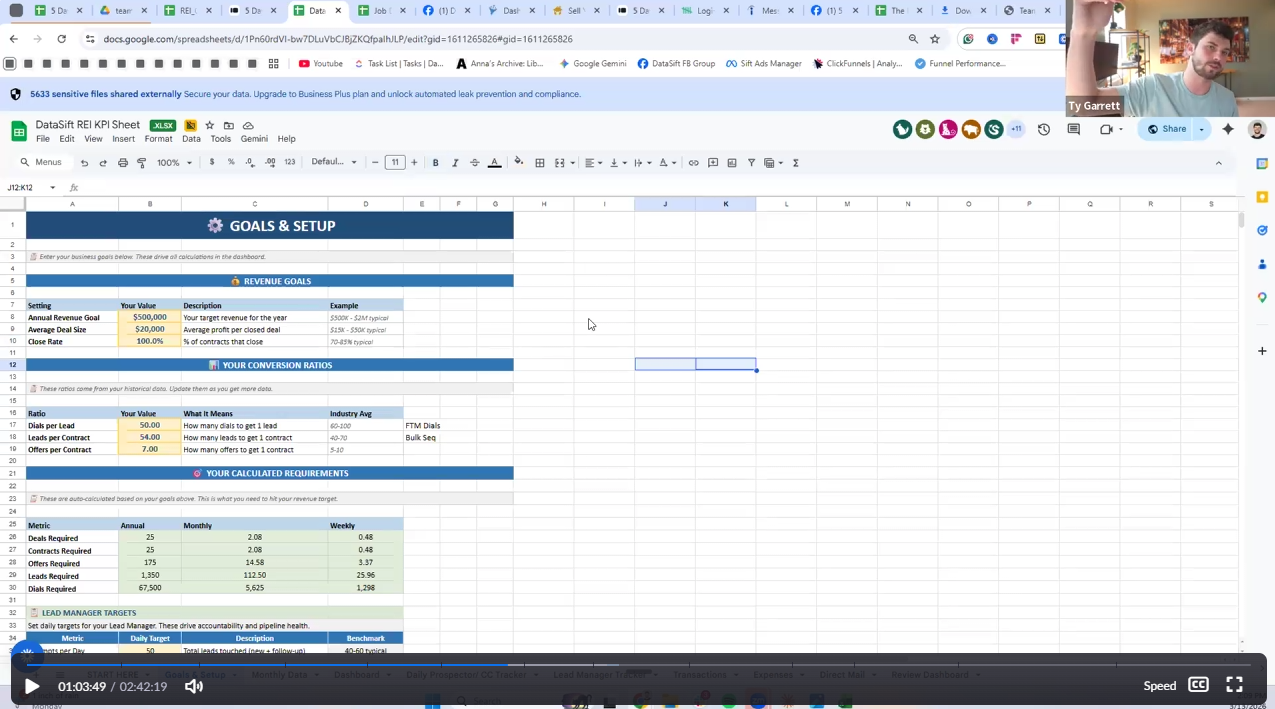Screen dimensions: 1275x709
Task: Format selection as currency
Action: coord(212,162)
